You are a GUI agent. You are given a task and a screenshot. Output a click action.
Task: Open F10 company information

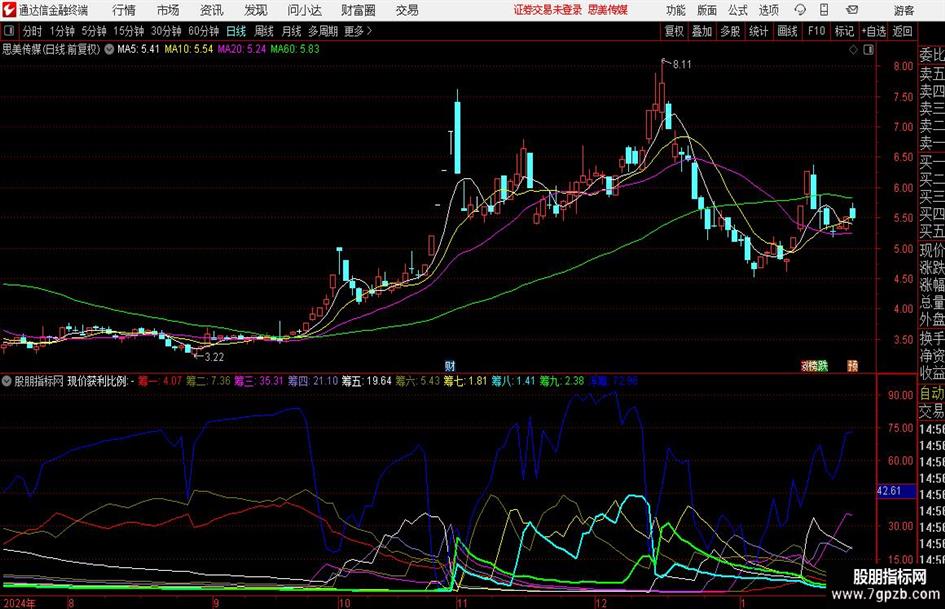(x=817, y=31)
